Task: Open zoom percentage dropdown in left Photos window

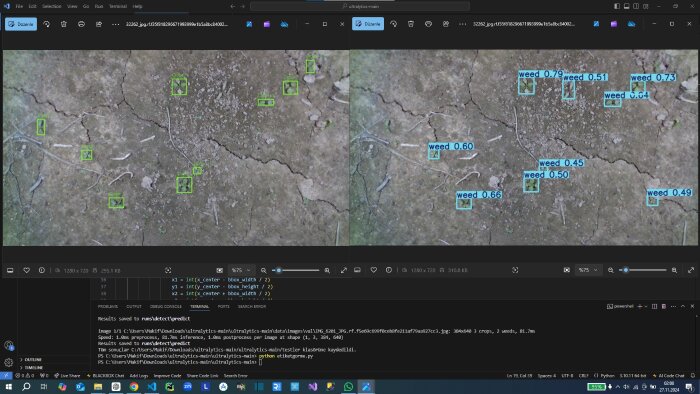Action: click(242, 270)
